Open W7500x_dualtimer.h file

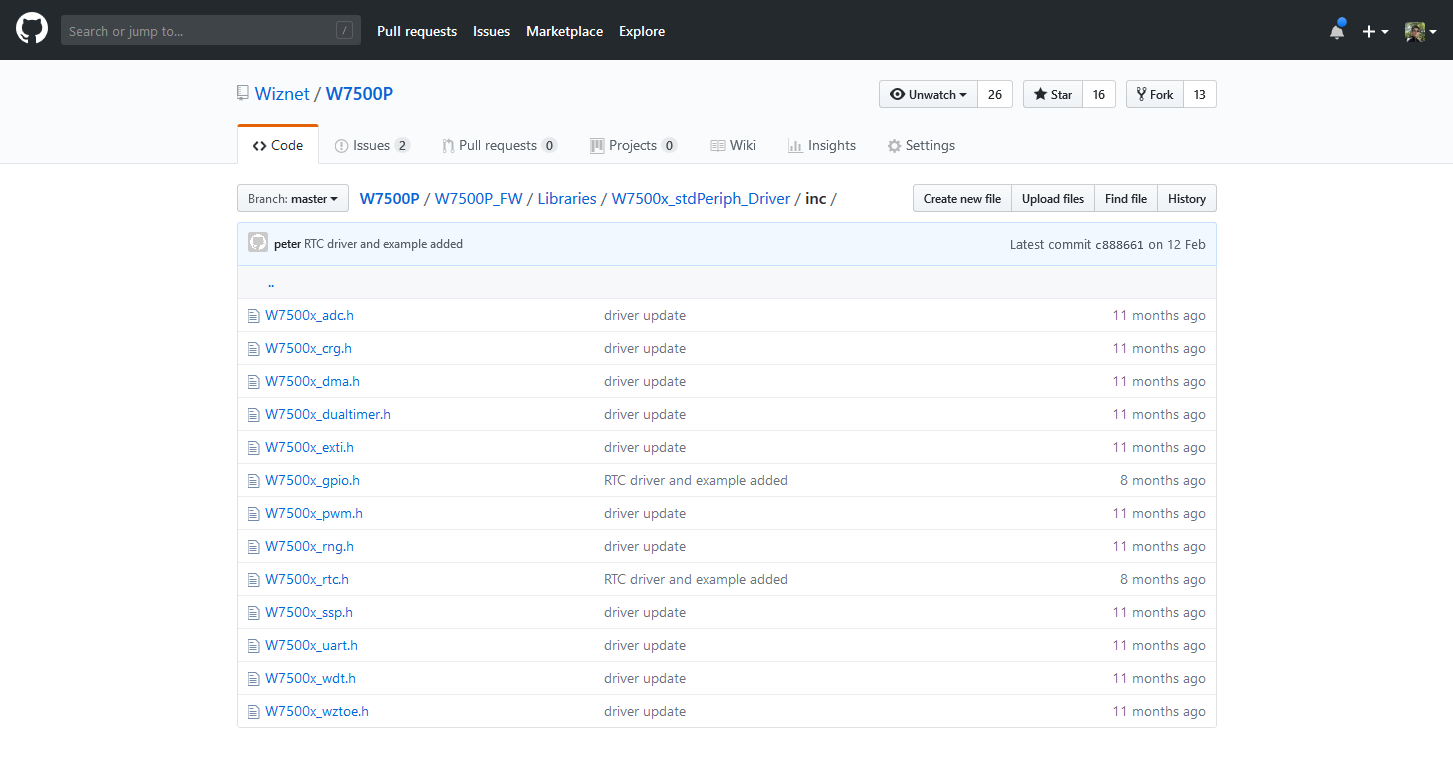coord(328,415)
